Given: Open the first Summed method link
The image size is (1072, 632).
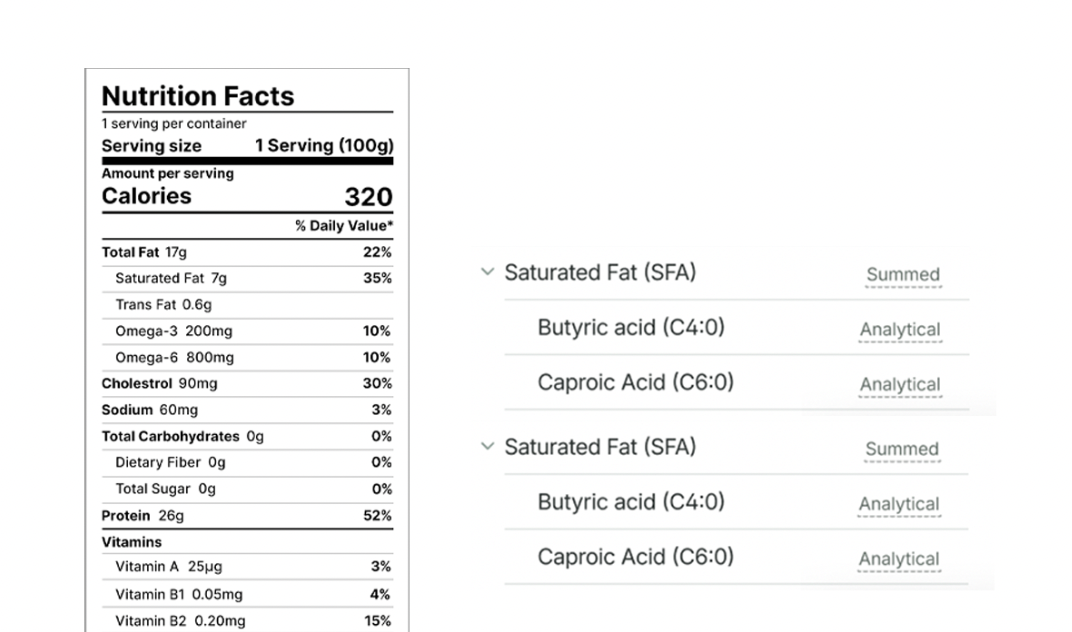Looking at the screenshot, I should [903, 274].
